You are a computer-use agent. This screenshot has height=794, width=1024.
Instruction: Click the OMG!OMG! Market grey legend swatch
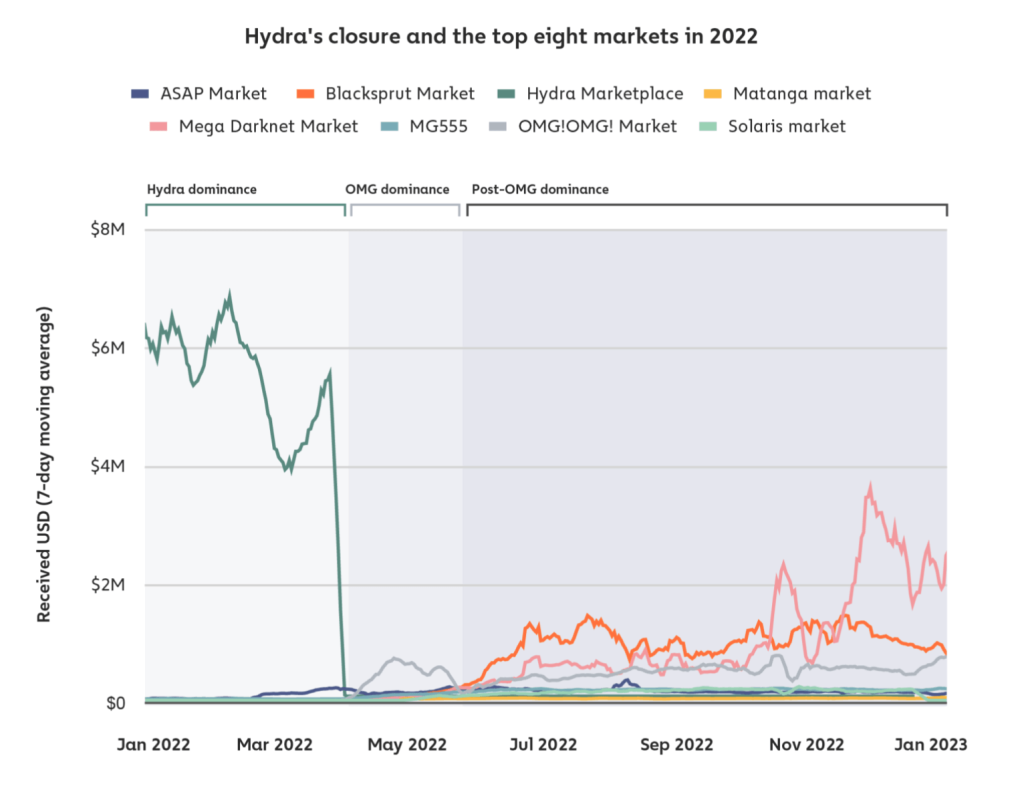point(498,126)
